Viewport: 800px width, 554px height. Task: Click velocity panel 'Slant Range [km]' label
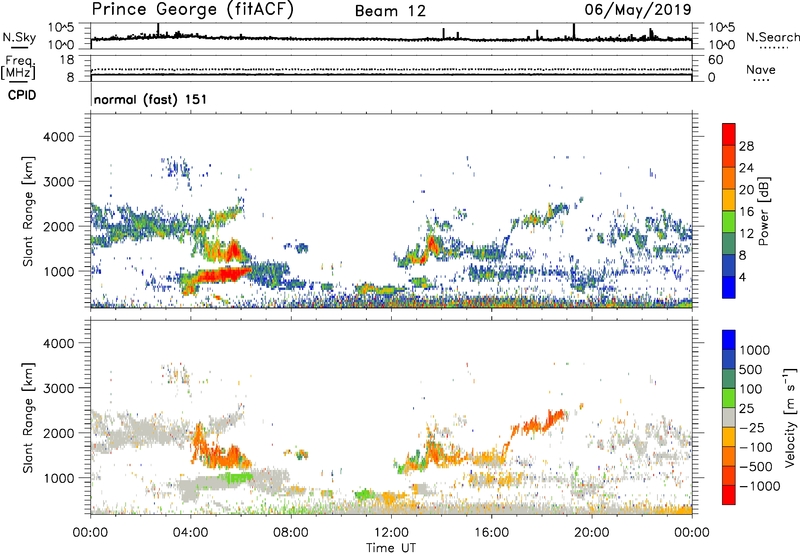[x=28, y=418]
